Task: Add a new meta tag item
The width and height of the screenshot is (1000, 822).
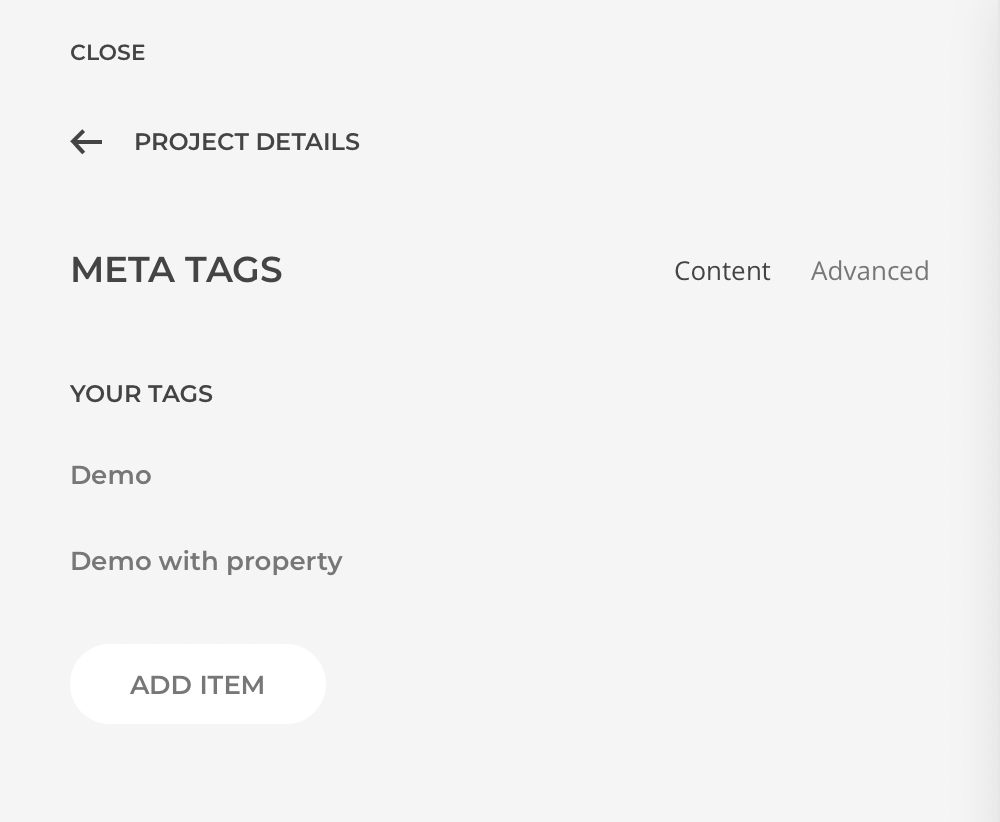Action: pos(198,684)
